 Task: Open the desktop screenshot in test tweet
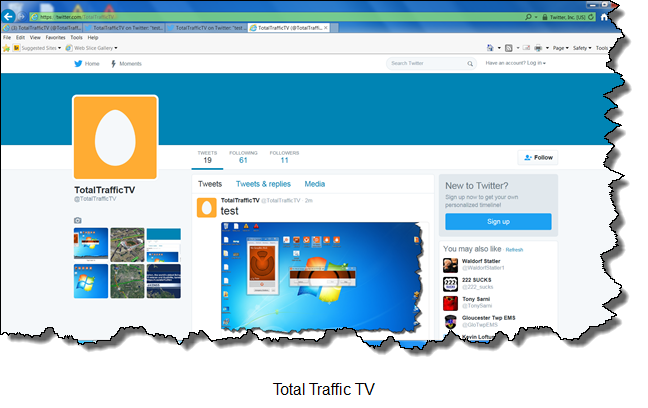click(x=322, y=277)
